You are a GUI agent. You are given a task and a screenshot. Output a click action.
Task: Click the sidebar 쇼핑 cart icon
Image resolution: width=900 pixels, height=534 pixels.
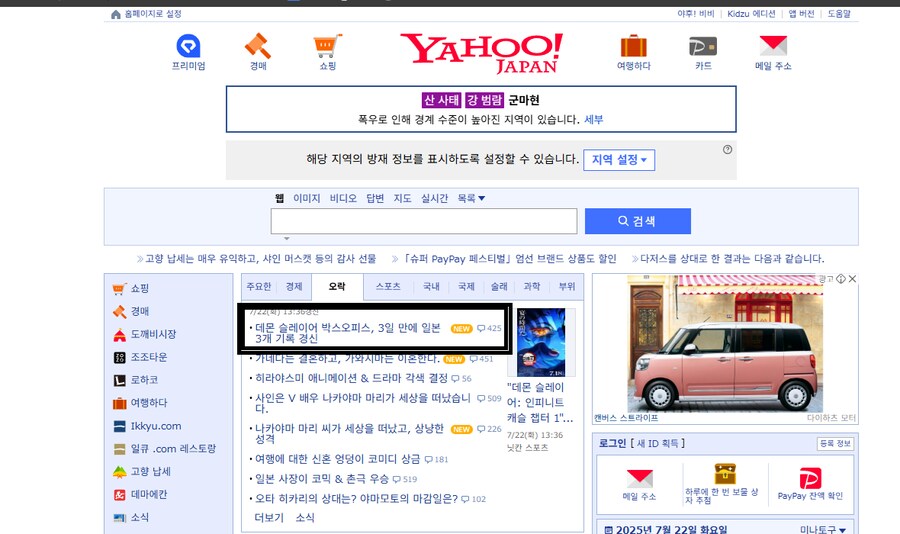click(x=119, y=288)
